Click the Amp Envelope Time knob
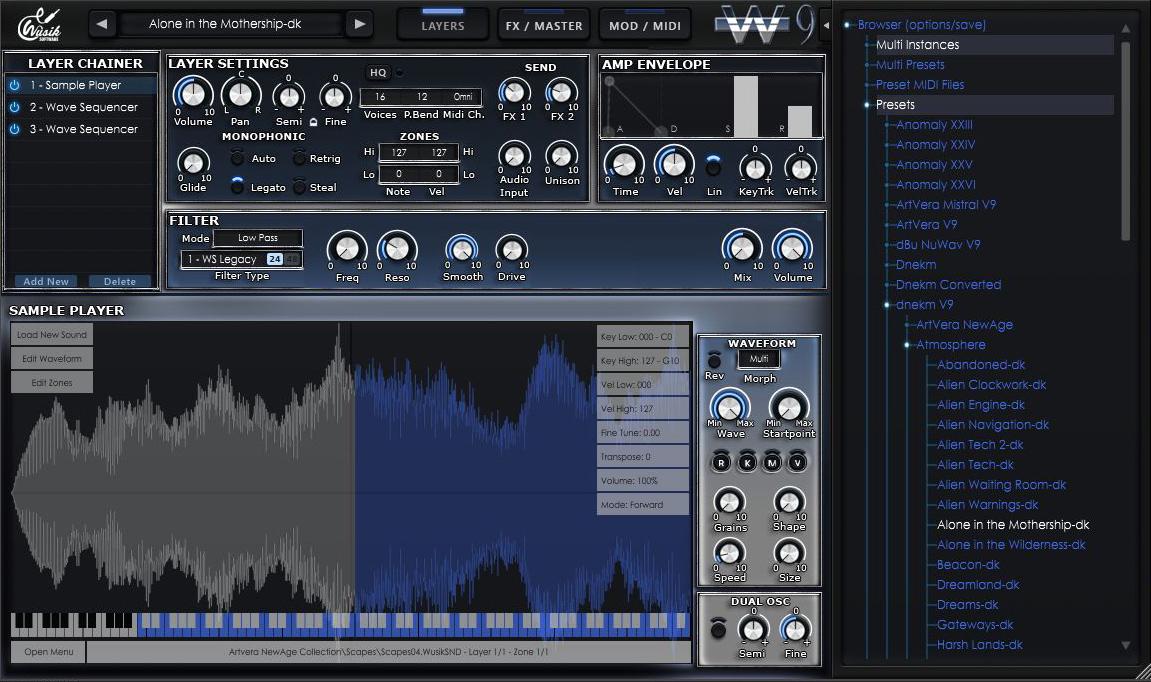1151x682 pixels. [x=624, y=164]
